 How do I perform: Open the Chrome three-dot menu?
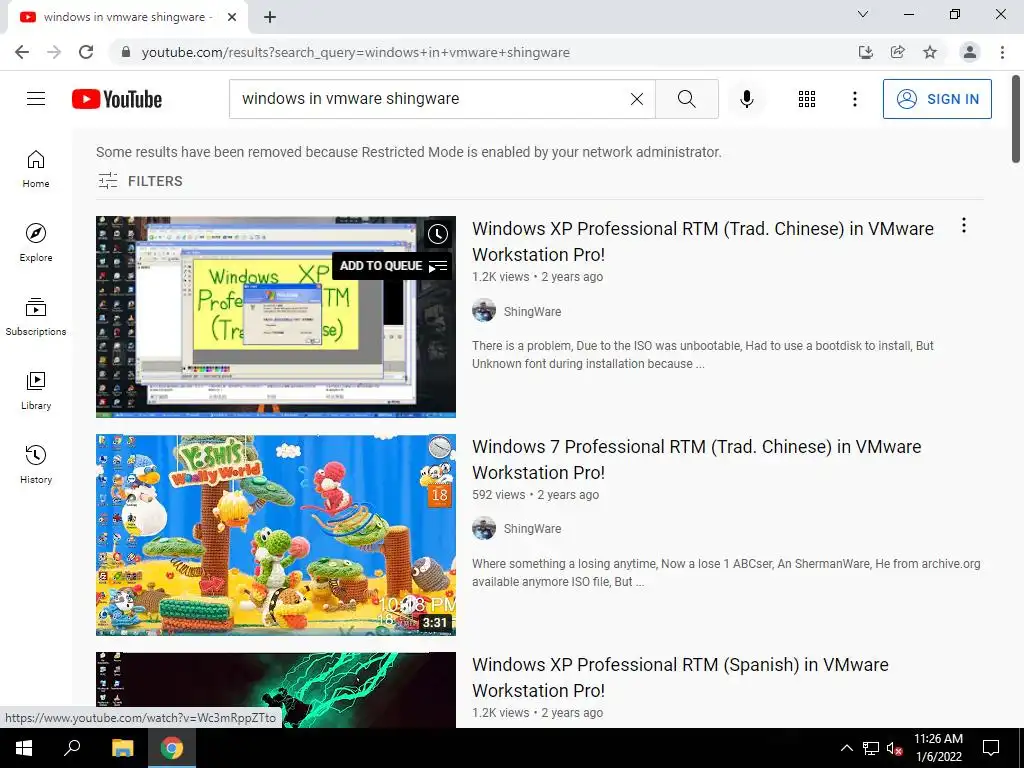point(1002,52)
